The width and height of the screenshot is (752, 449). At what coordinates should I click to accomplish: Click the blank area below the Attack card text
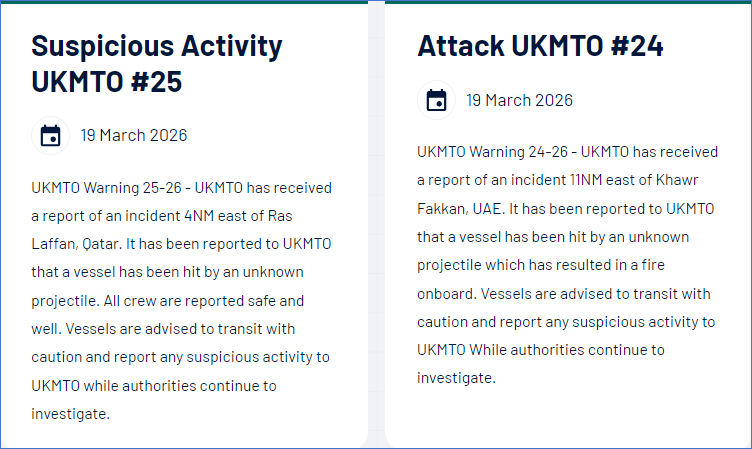tap(565, 415)
